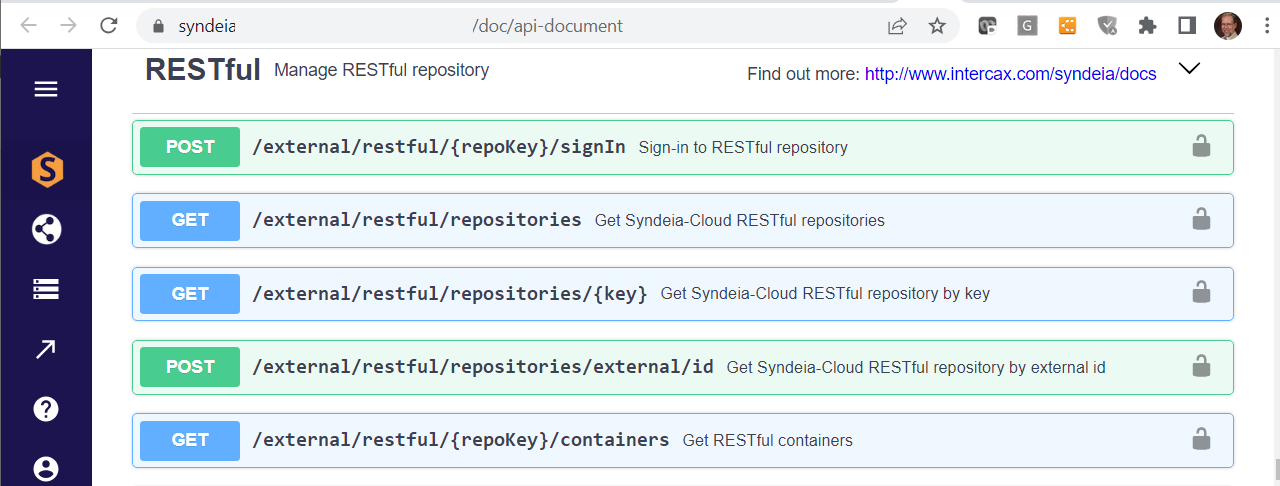This screenshot has width=1280, height=486.
Task: Open the user account icon in sidebar
Action: tap(46, 468)
